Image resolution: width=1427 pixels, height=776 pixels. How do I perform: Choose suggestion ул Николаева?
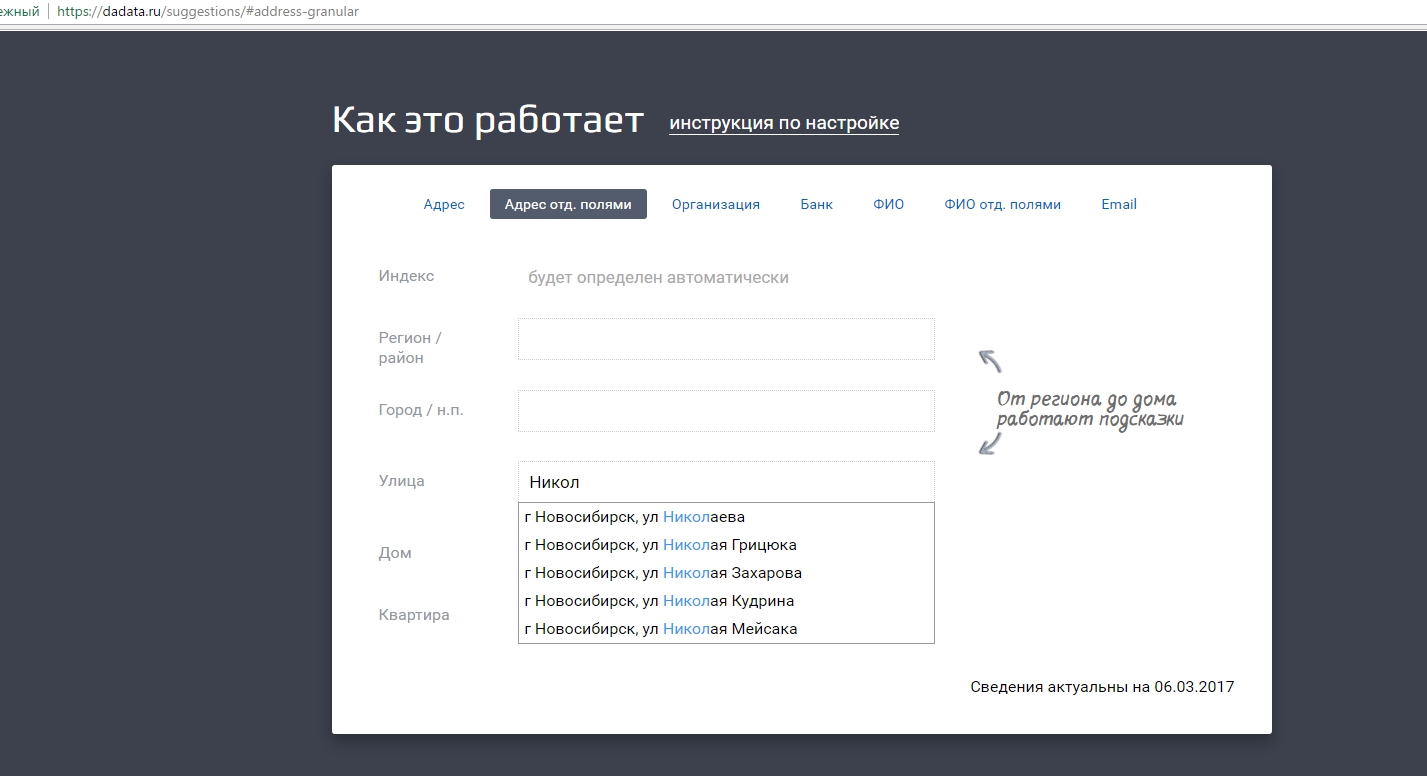click(726, 517)
